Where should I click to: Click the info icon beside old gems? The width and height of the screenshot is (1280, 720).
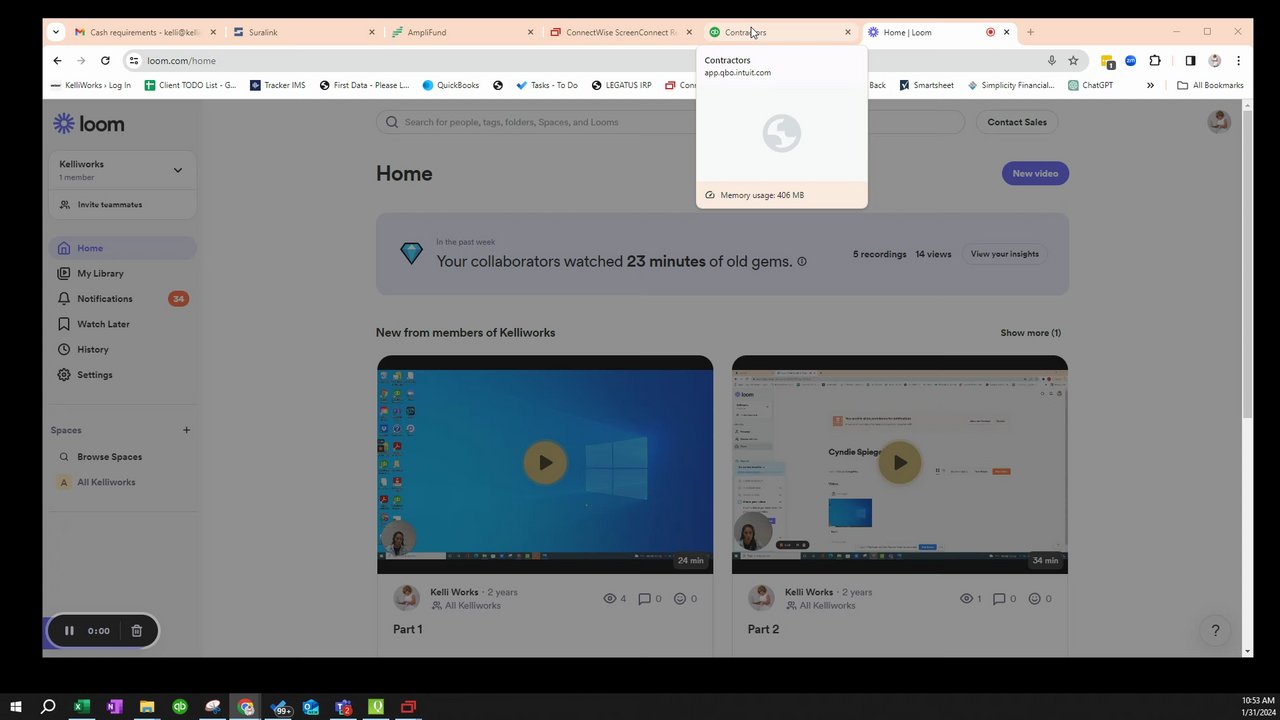(x=802, y=262)
